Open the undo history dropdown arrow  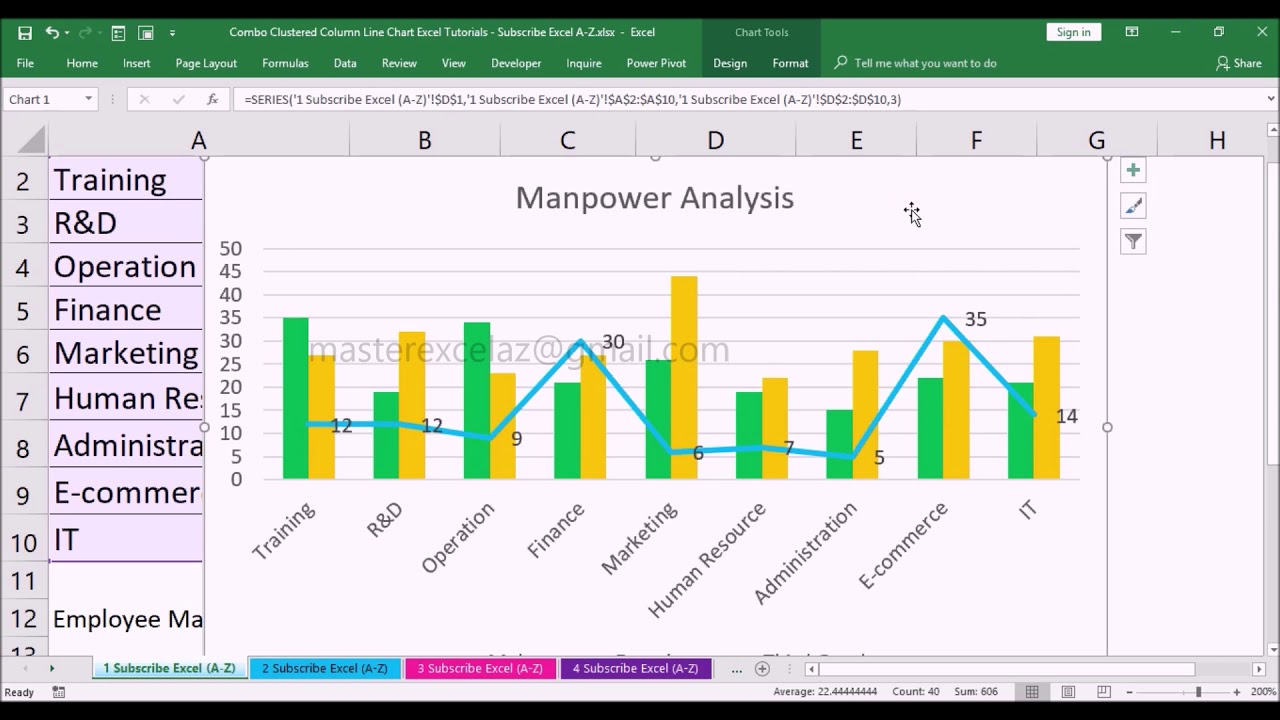tap(67, 33)
